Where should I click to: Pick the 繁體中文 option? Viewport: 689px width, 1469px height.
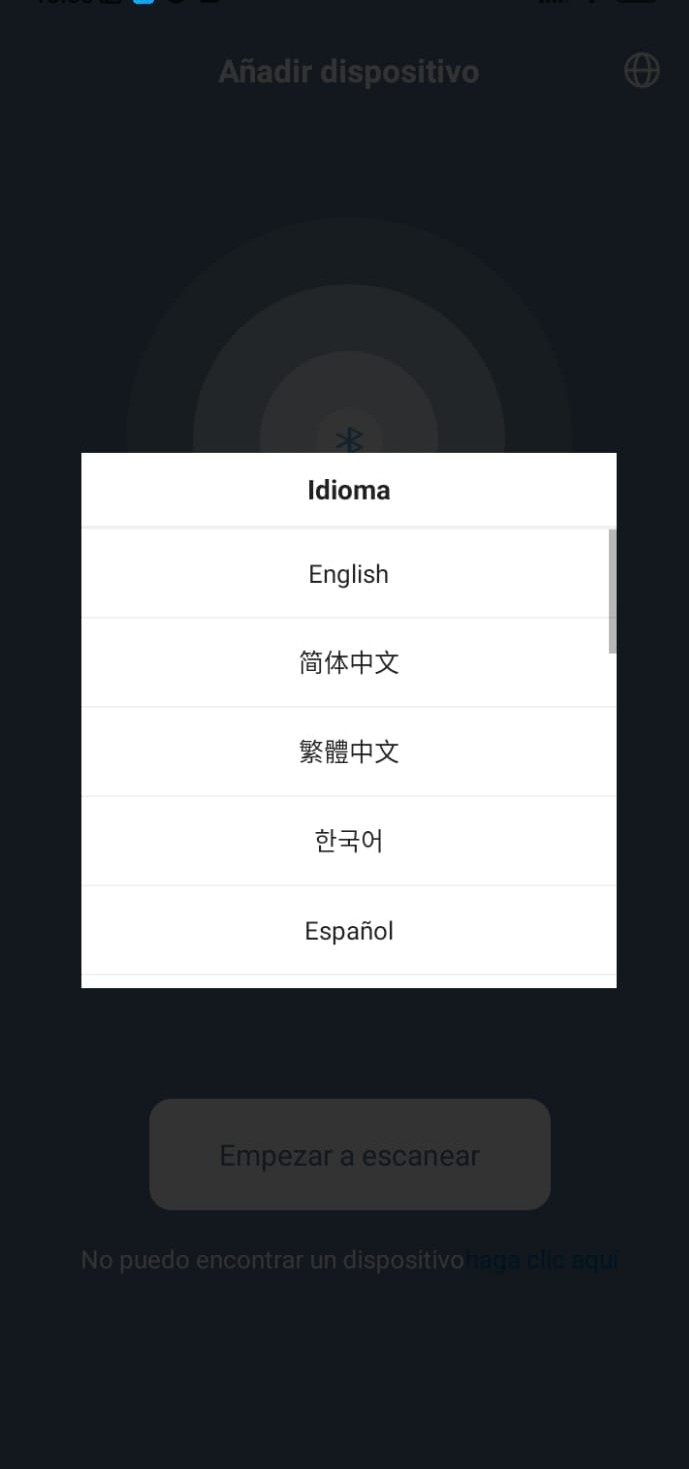point(348,752)
